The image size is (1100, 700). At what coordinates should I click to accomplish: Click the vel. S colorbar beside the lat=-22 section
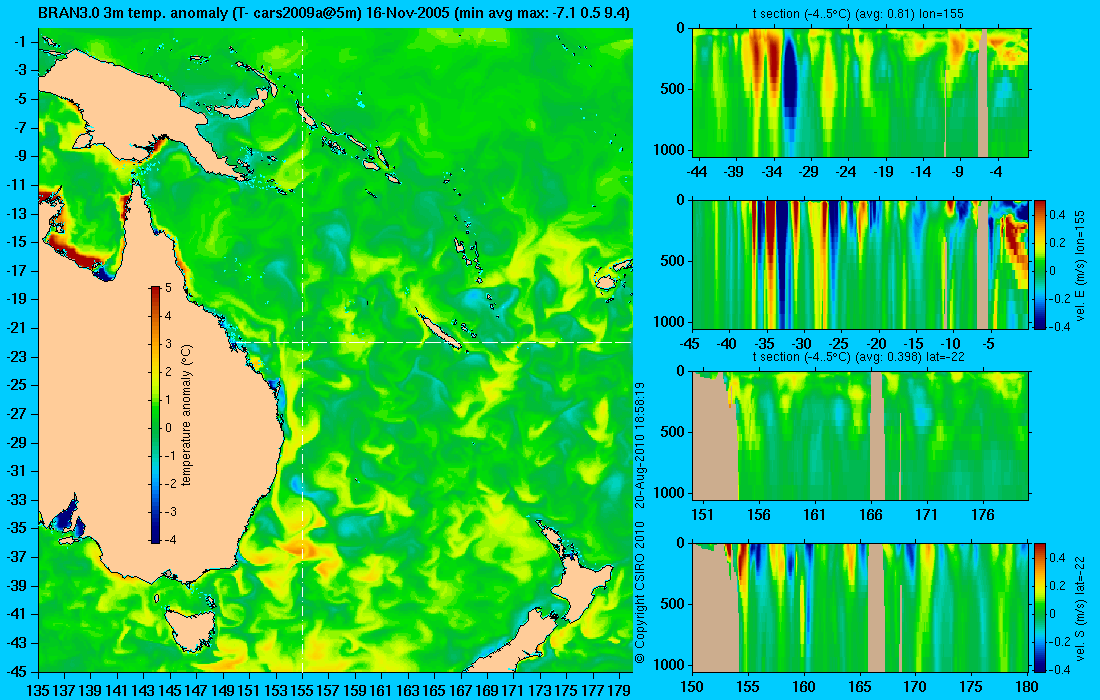[x=1039, y=607]
